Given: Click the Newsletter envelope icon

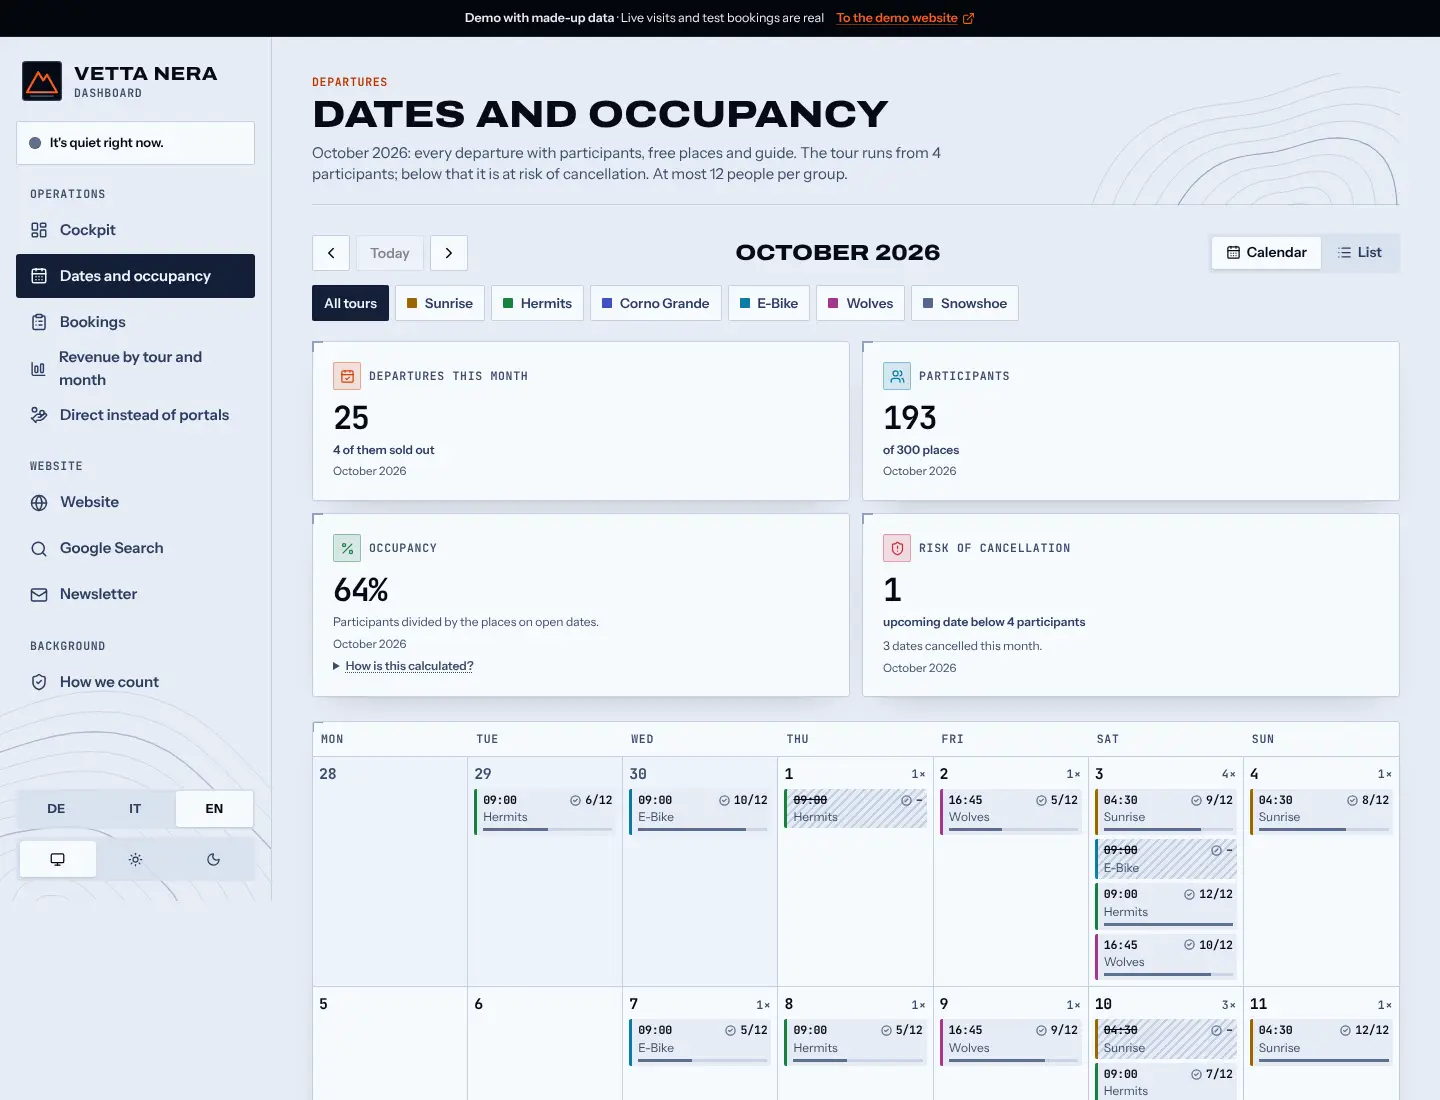Looking at the screenshot, I should 39,595.
